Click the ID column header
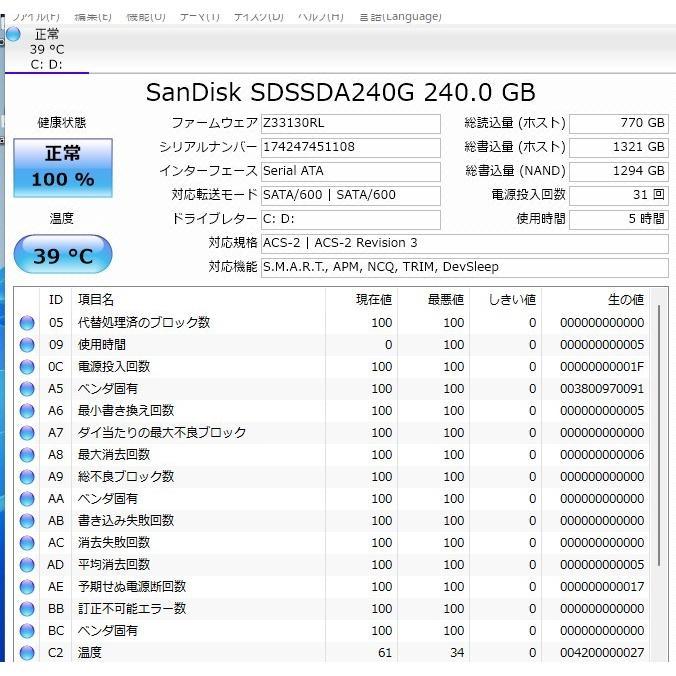This screenshot has width=676, height=676. 56,300
